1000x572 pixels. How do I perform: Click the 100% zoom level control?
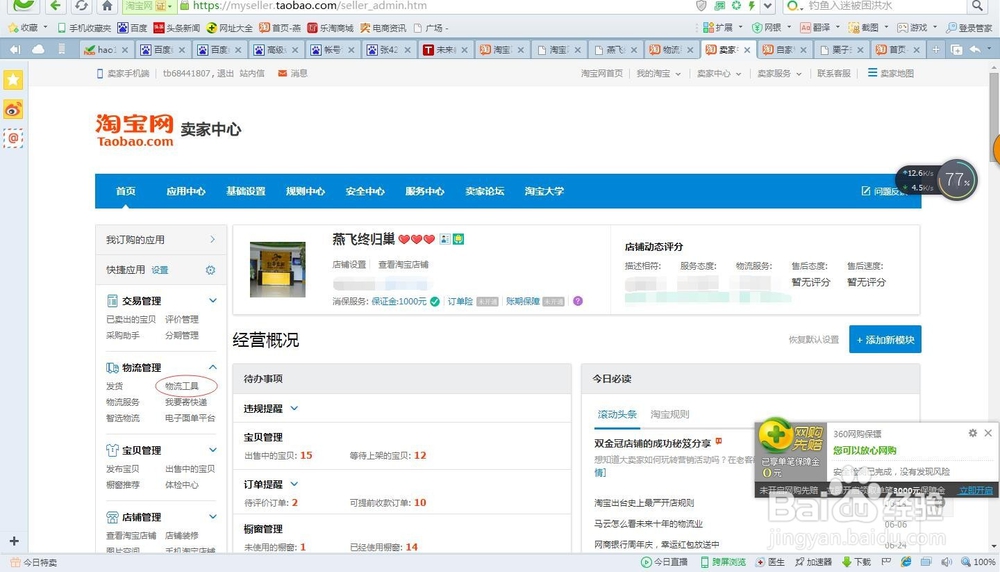pyautogui.click(x=979, y=562)
